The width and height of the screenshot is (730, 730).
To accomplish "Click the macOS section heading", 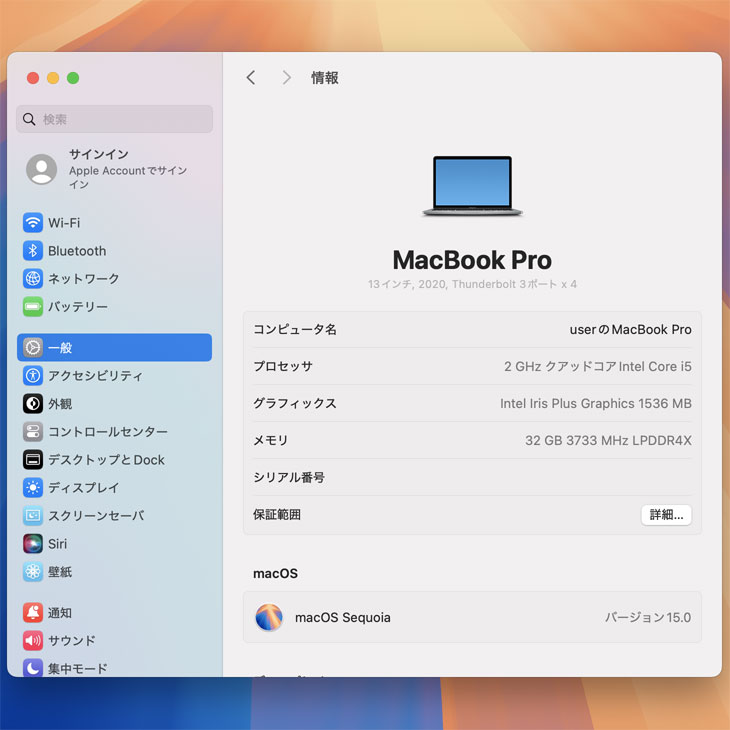I will (275, 573).
